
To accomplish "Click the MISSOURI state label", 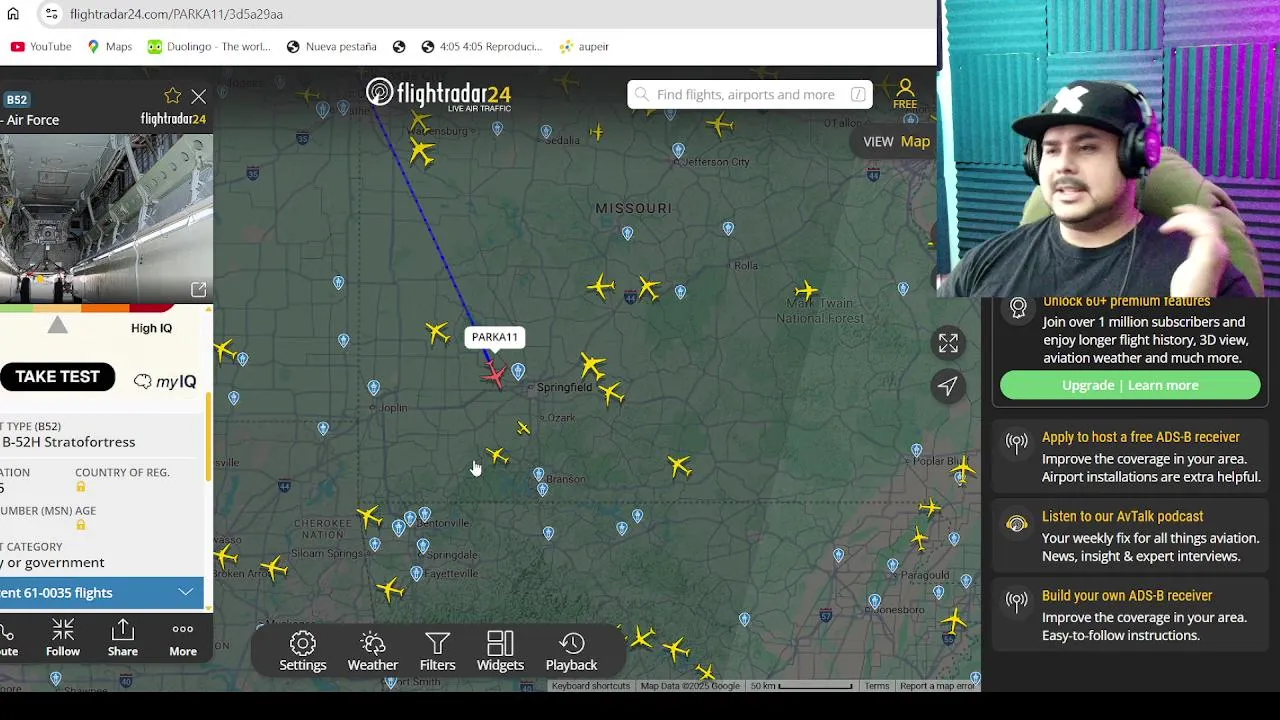I will click(x=633, y=208).
